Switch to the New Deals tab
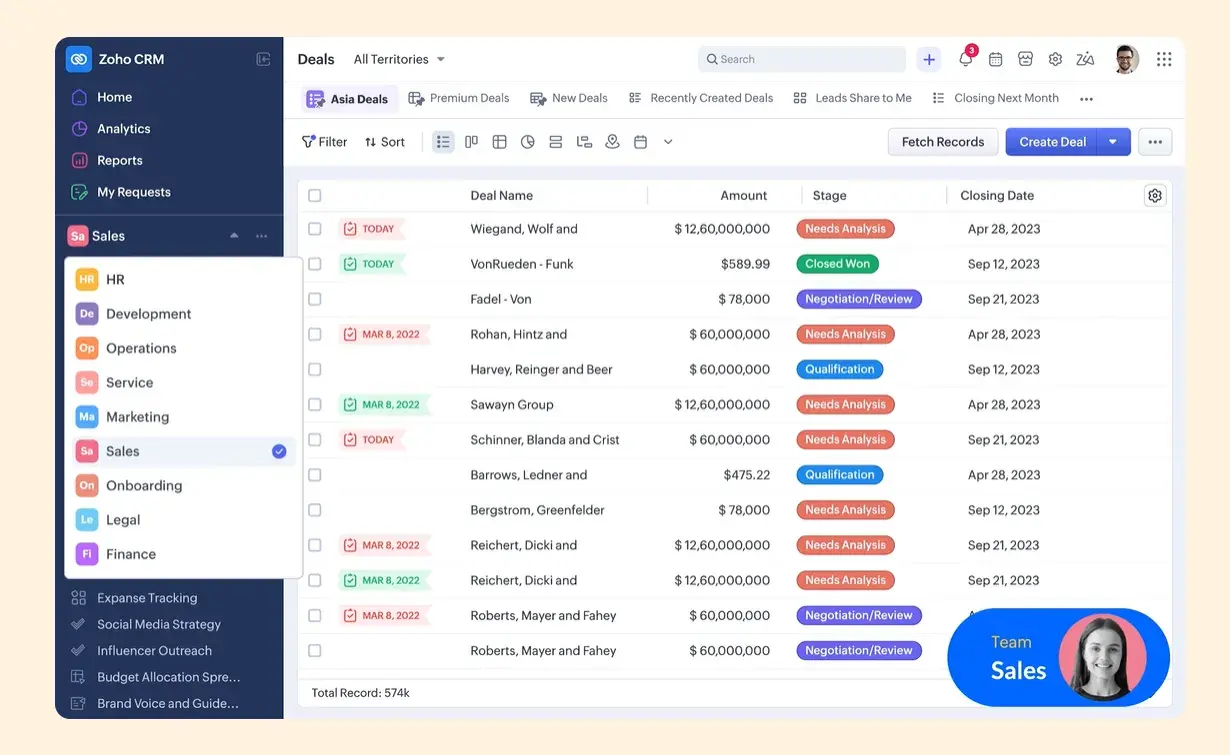 pos(569,98)
